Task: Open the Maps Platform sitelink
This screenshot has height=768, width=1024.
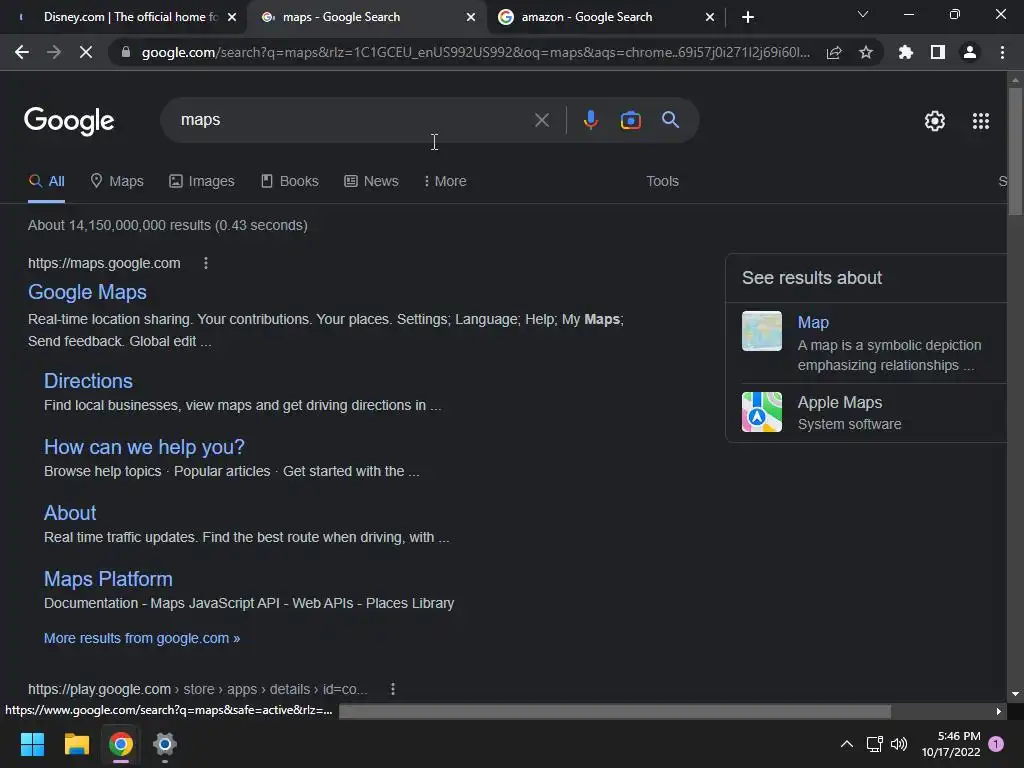Action: pyautogui.click(x=108, y=579)
